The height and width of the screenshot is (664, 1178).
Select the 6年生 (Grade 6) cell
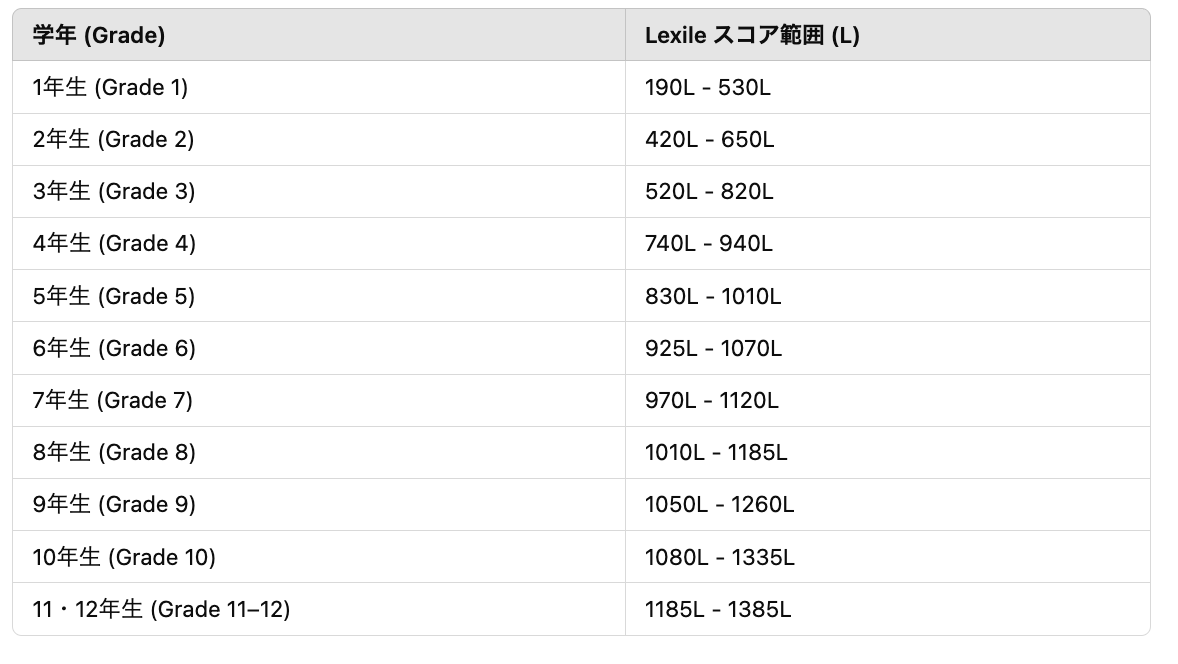click(x=114, y=349)
